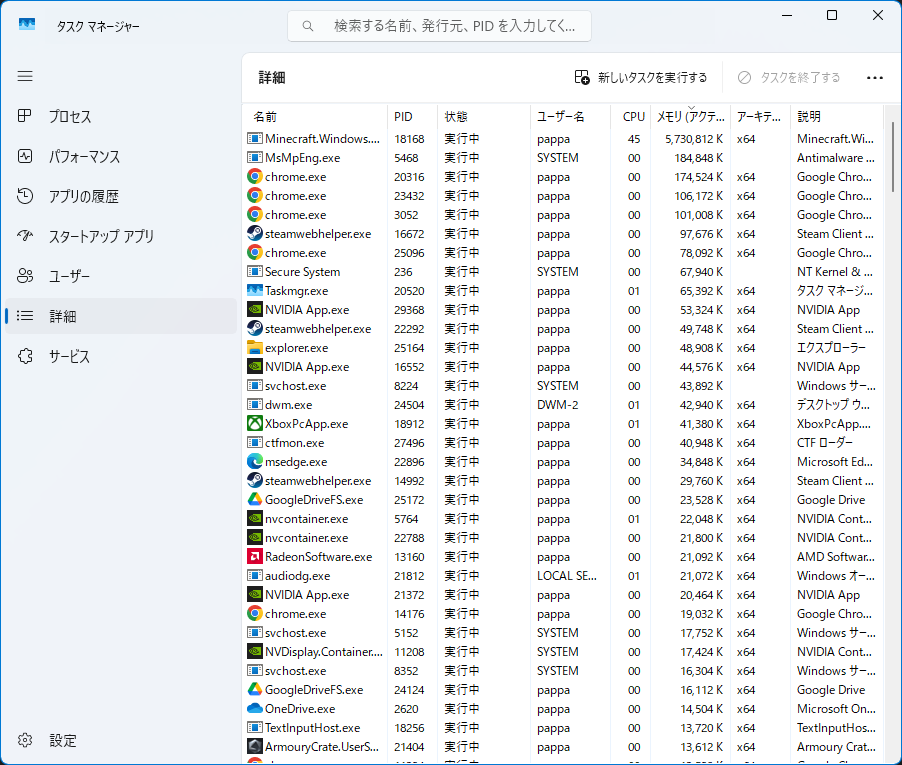The image size is (902, 765).
Task: Click the msedge.exe Edge icon
Action: click(255, 461)
